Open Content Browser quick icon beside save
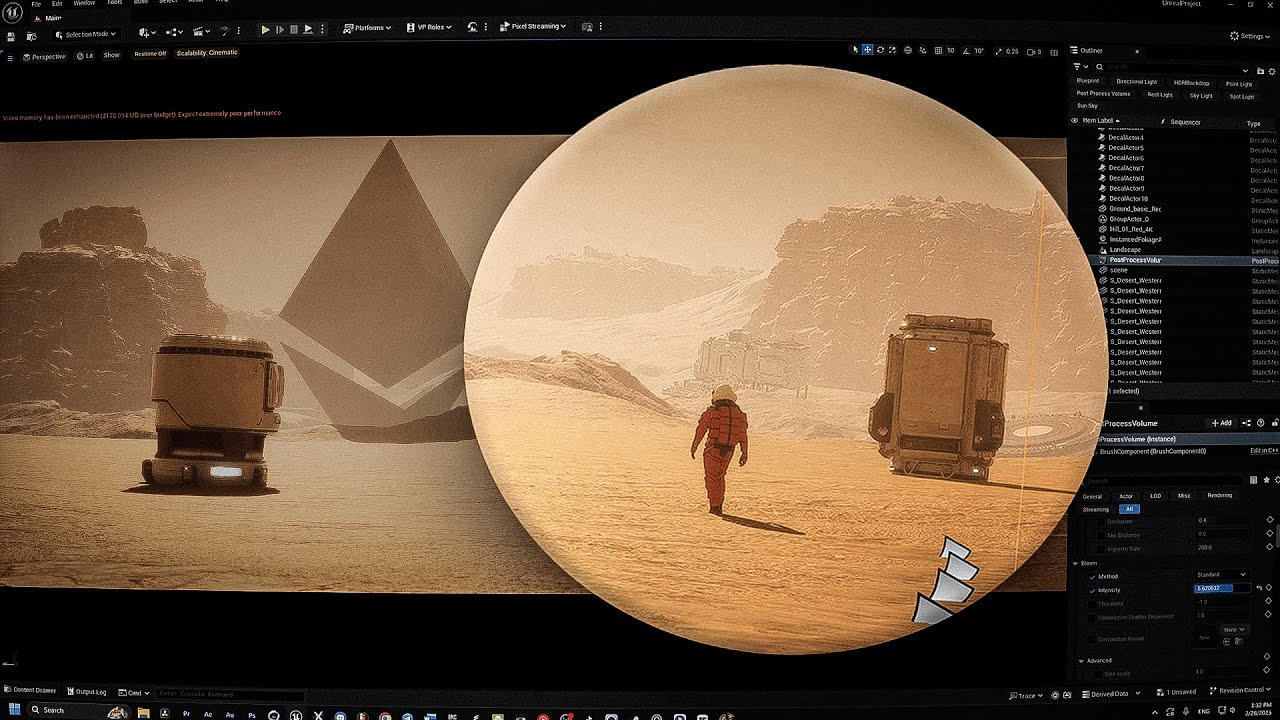The height and width of the screenshot is (720, 1280). [31, 36]
